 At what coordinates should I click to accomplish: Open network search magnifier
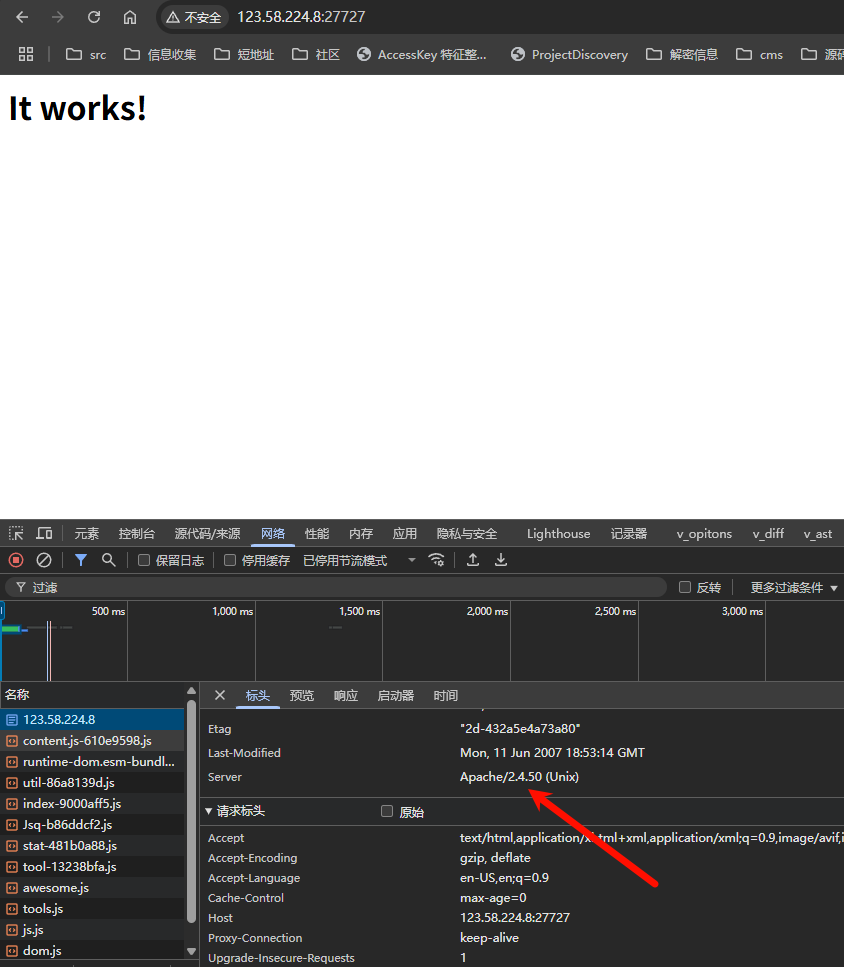109,560
